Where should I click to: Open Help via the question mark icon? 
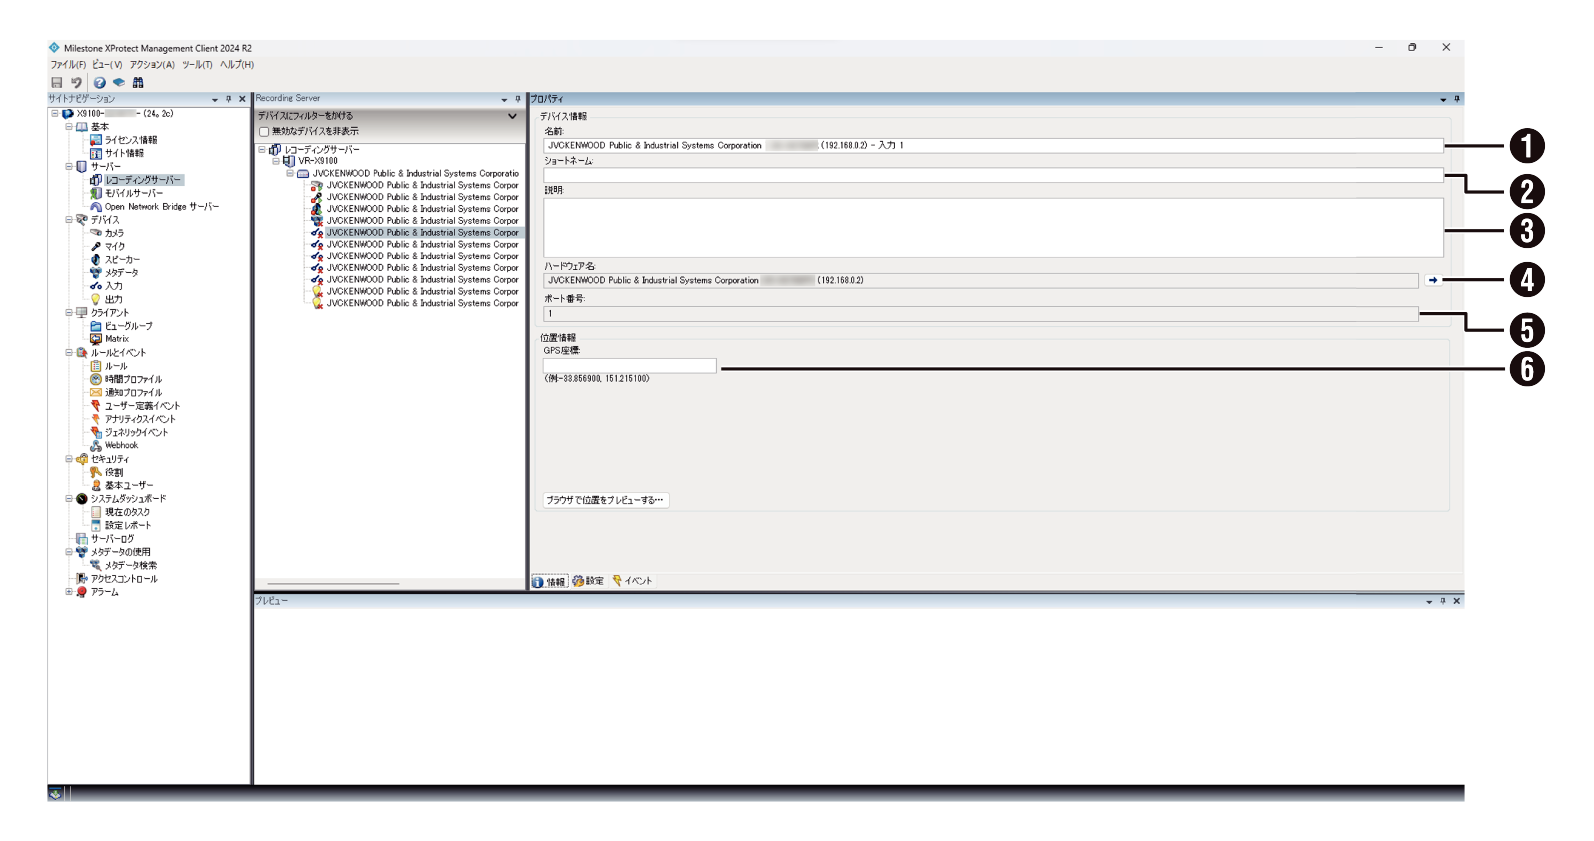pos(100,83)
